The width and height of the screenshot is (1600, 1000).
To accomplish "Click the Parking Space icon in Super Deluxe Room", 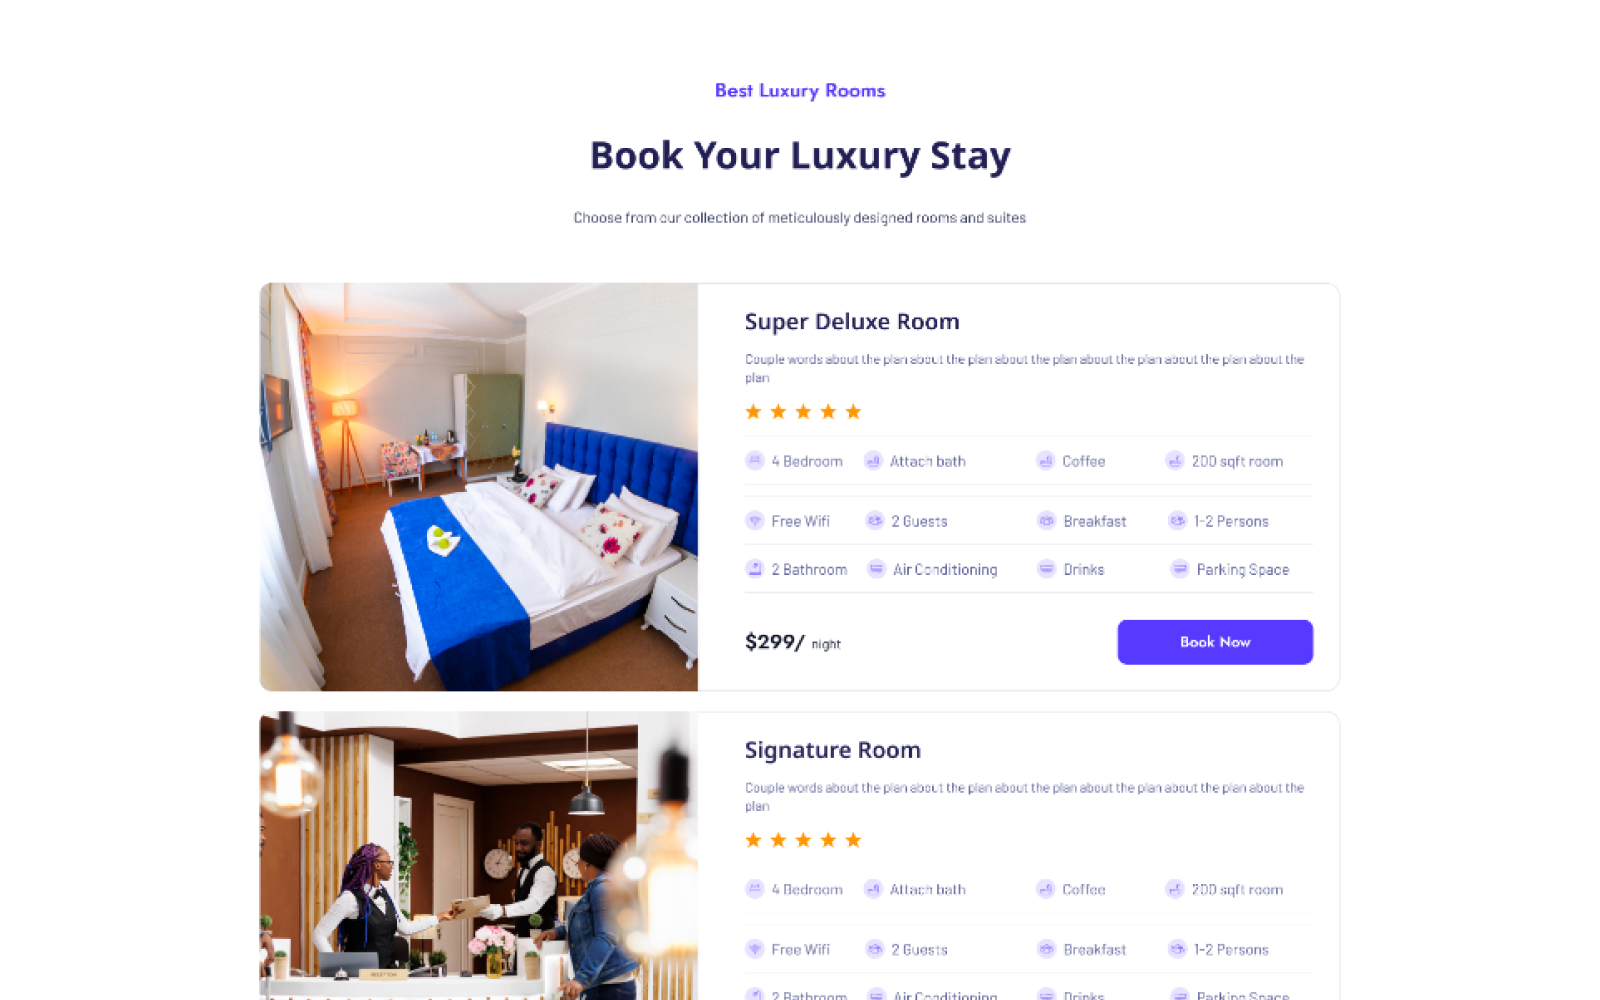I will [x=1180, y=569].
